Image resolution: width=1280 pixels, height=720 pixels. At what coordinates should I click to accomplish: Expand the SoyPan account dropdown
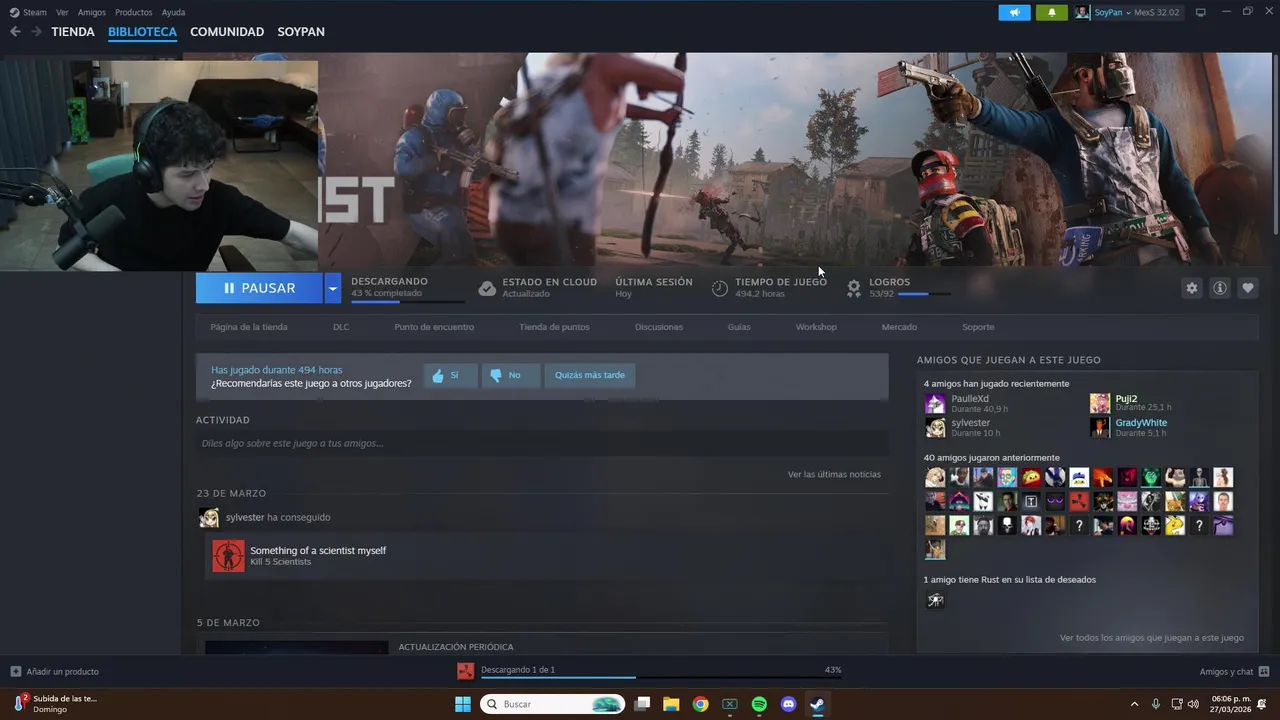pos(1126,12)
